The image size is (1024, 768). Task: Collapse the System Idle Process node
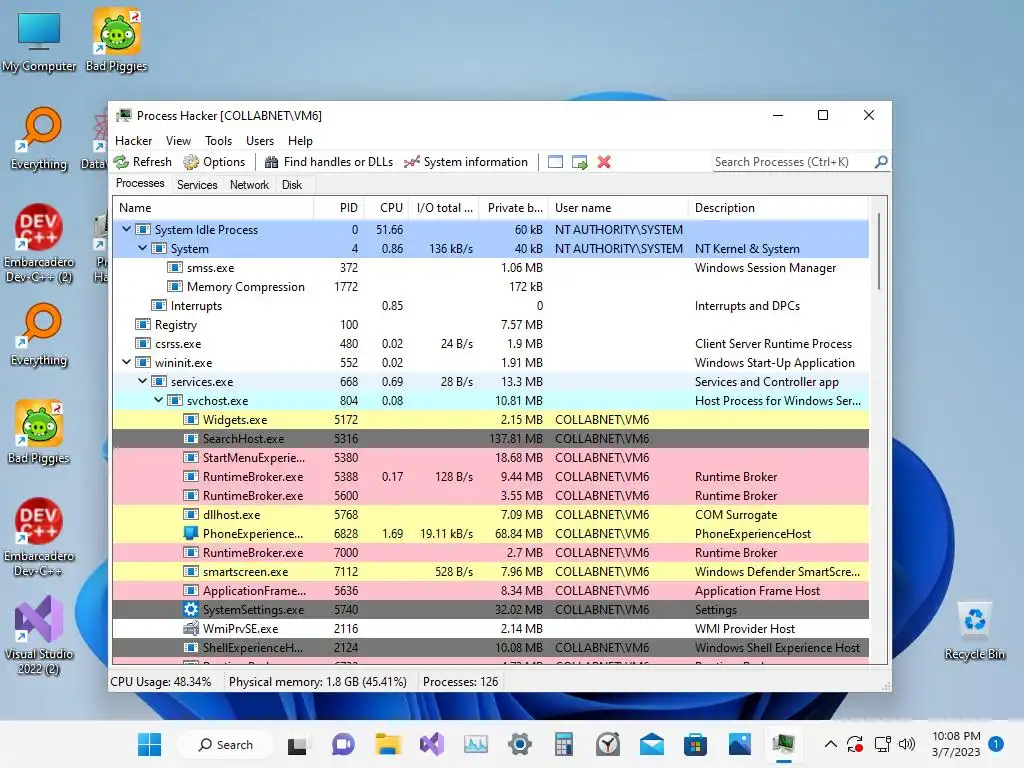pos(126,230)
